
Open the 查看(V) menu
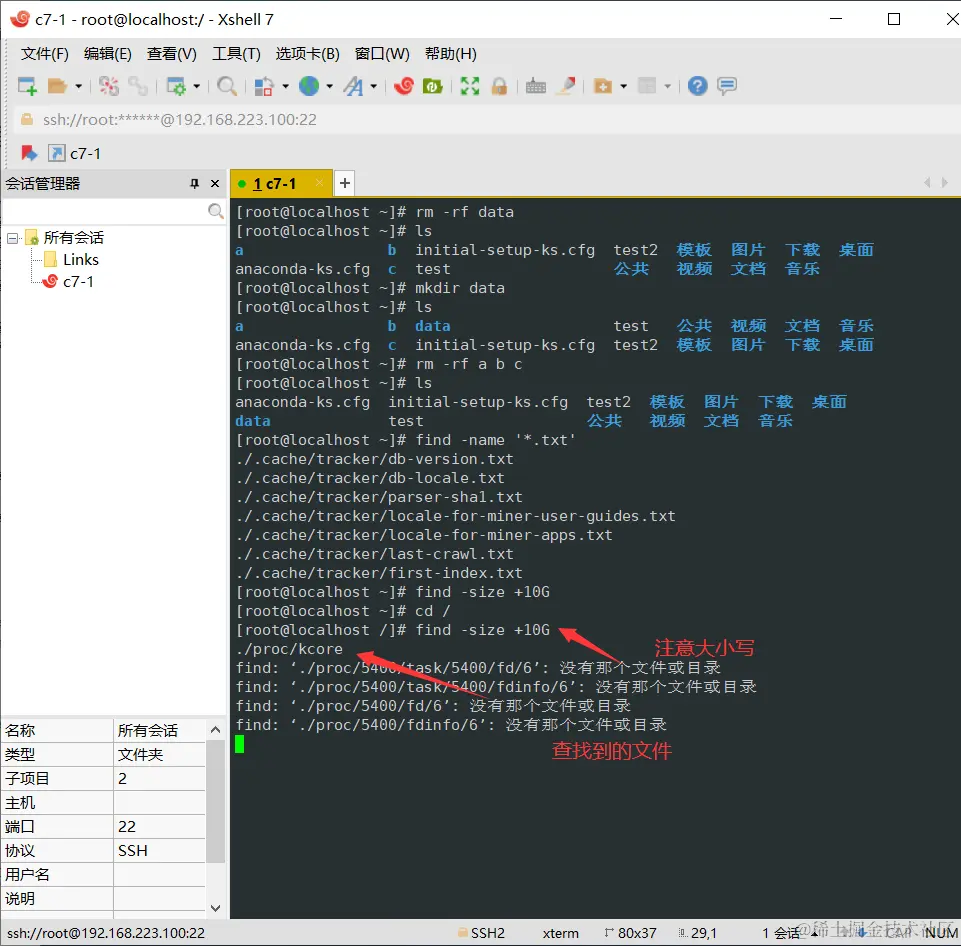[x=172, y=54]
